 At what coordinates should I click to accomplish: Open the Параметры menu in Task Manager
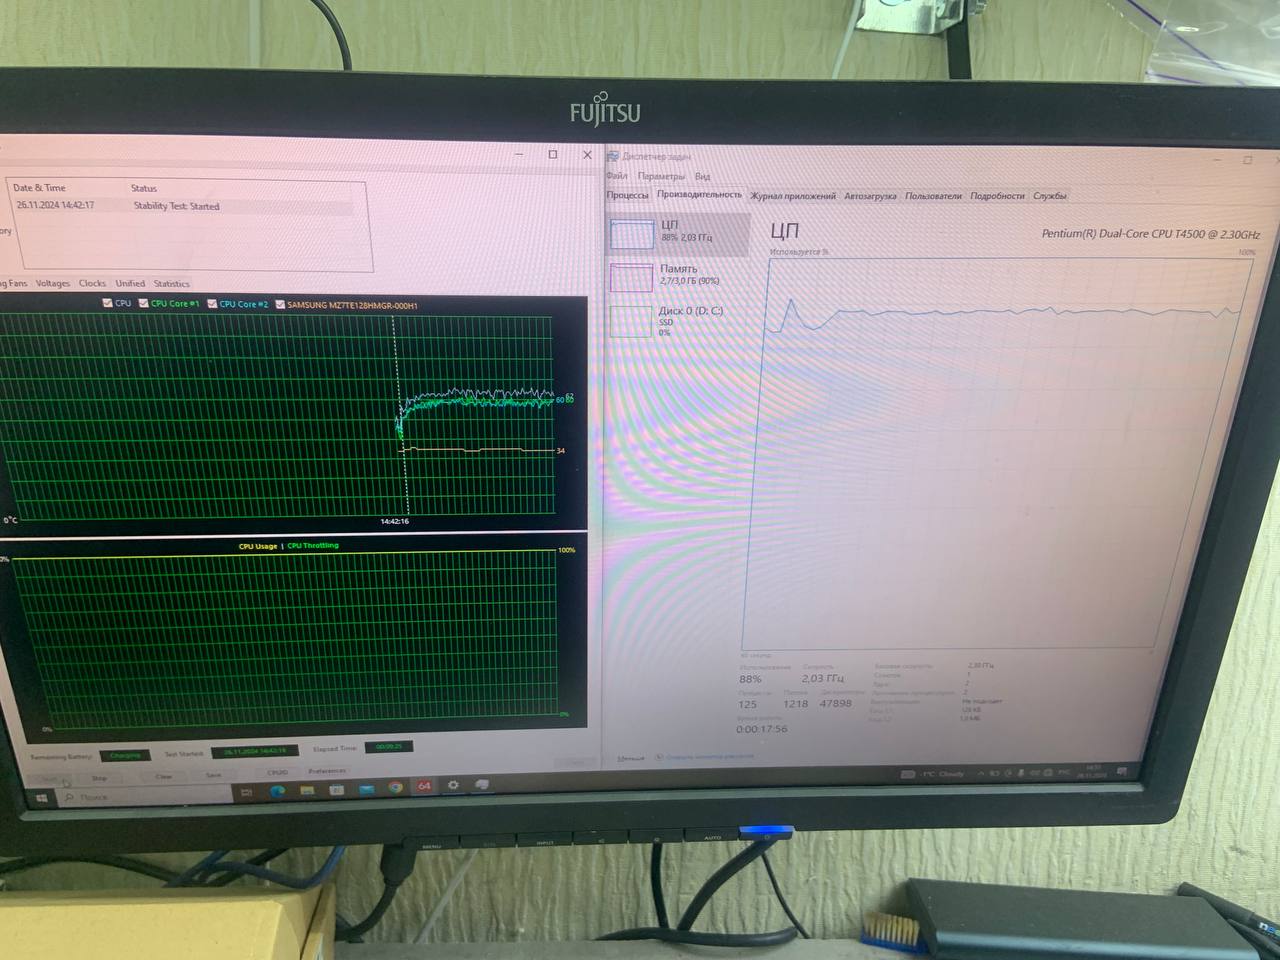[x=661, y=176]
